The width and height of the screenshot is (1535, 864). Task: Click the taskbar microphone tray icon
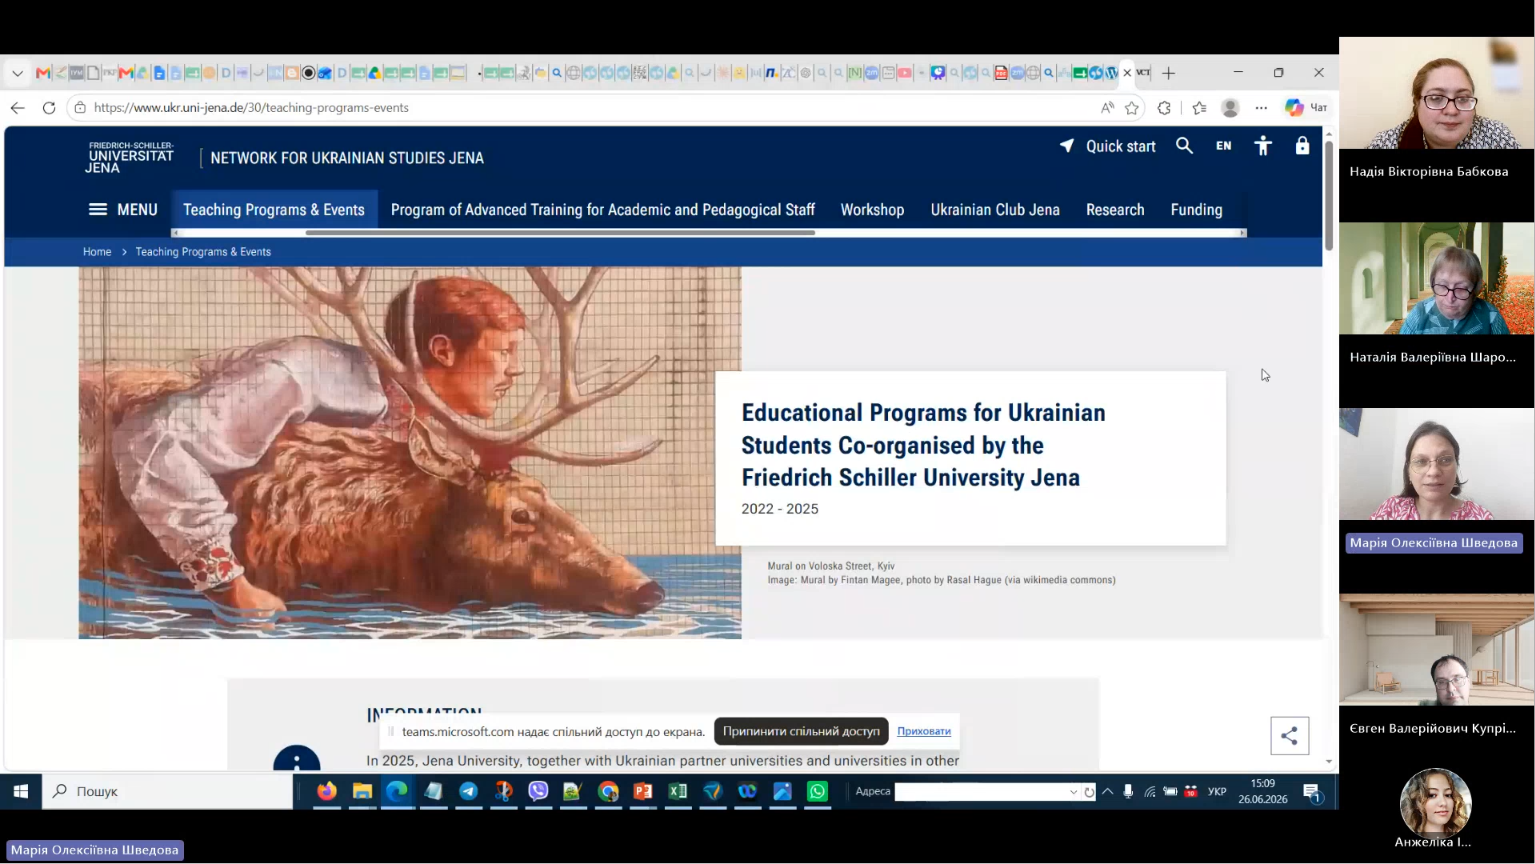(1128, 791)
